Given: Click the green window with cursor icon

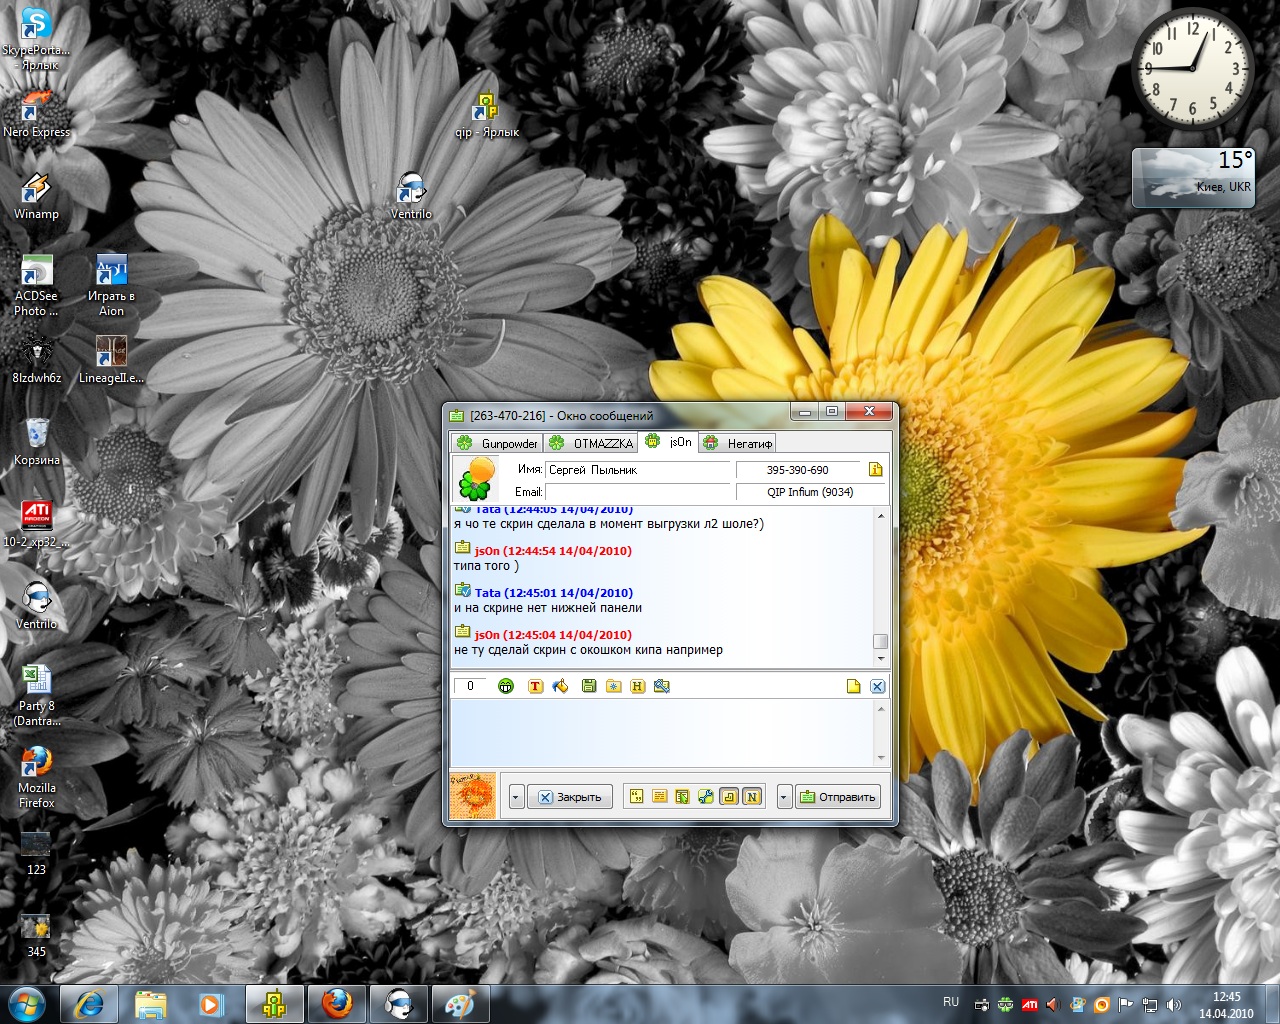Looking at the screenshot, I should click(x=683, y=797).
